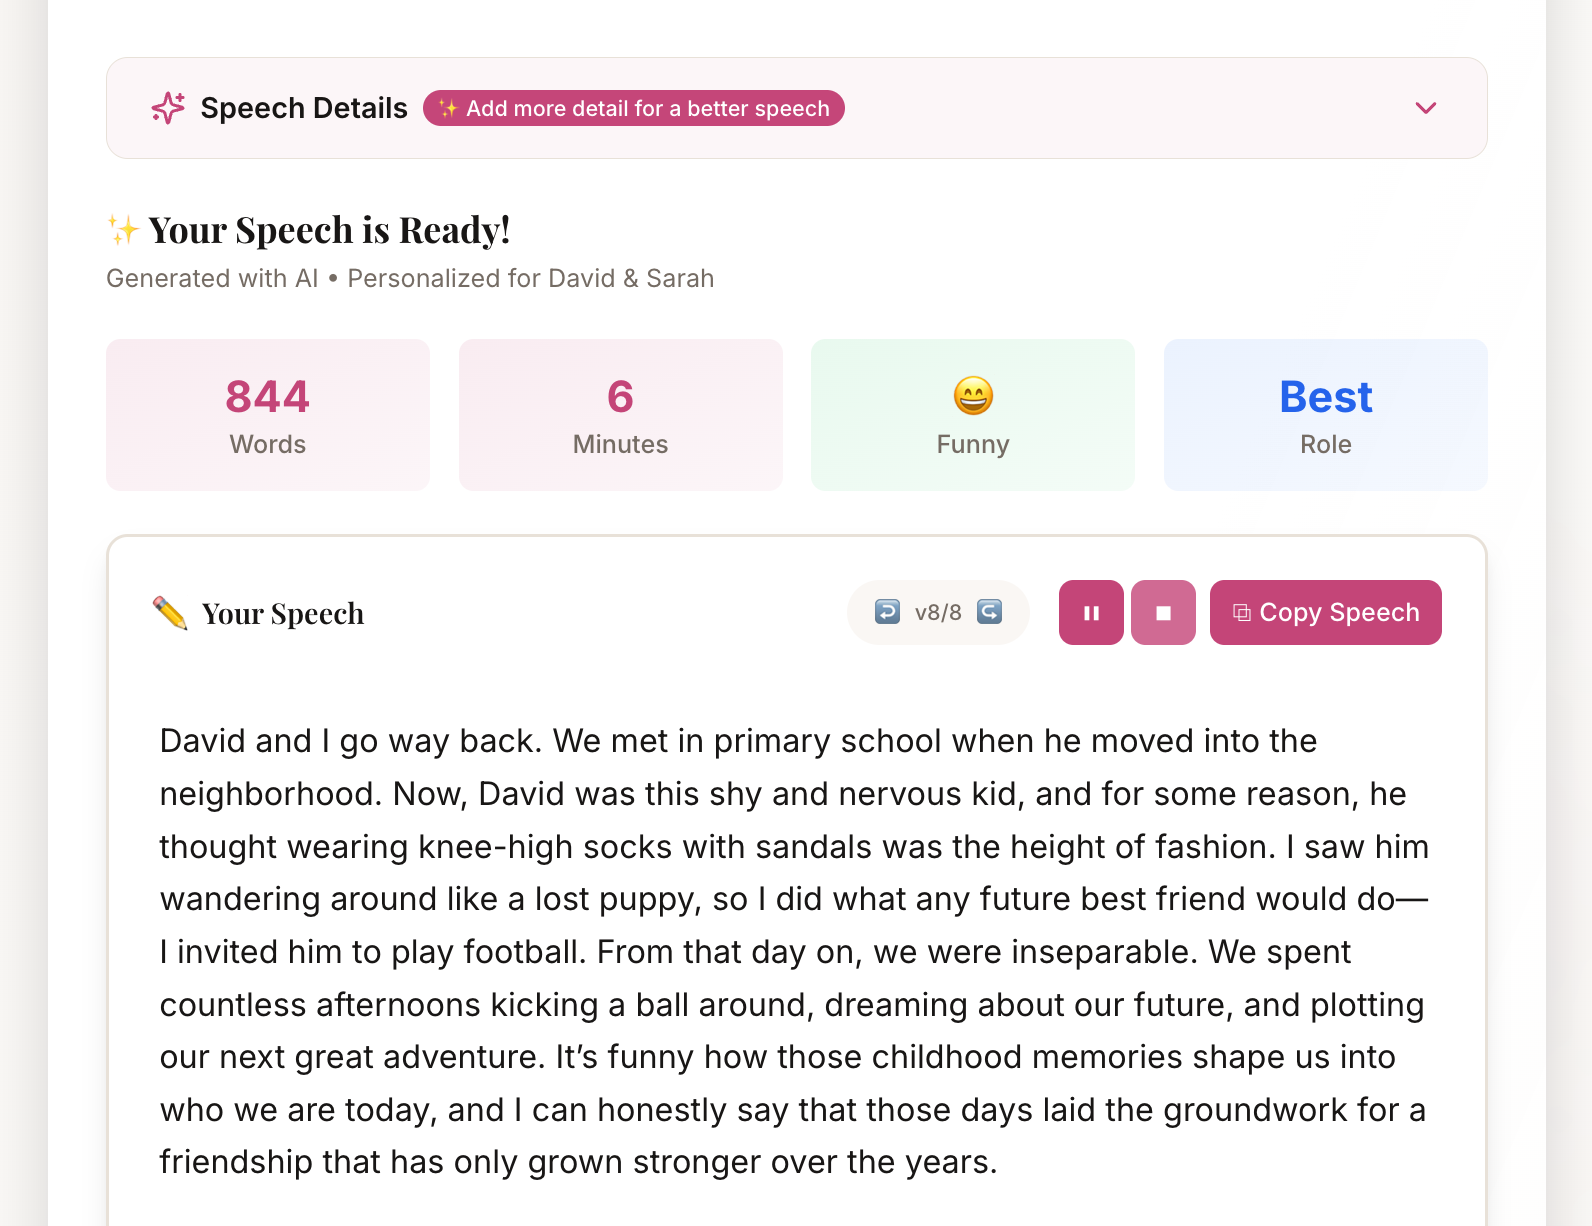Stop the speech narration
Viewport: 1592px width, 1226px height.
coord(1163,612)
